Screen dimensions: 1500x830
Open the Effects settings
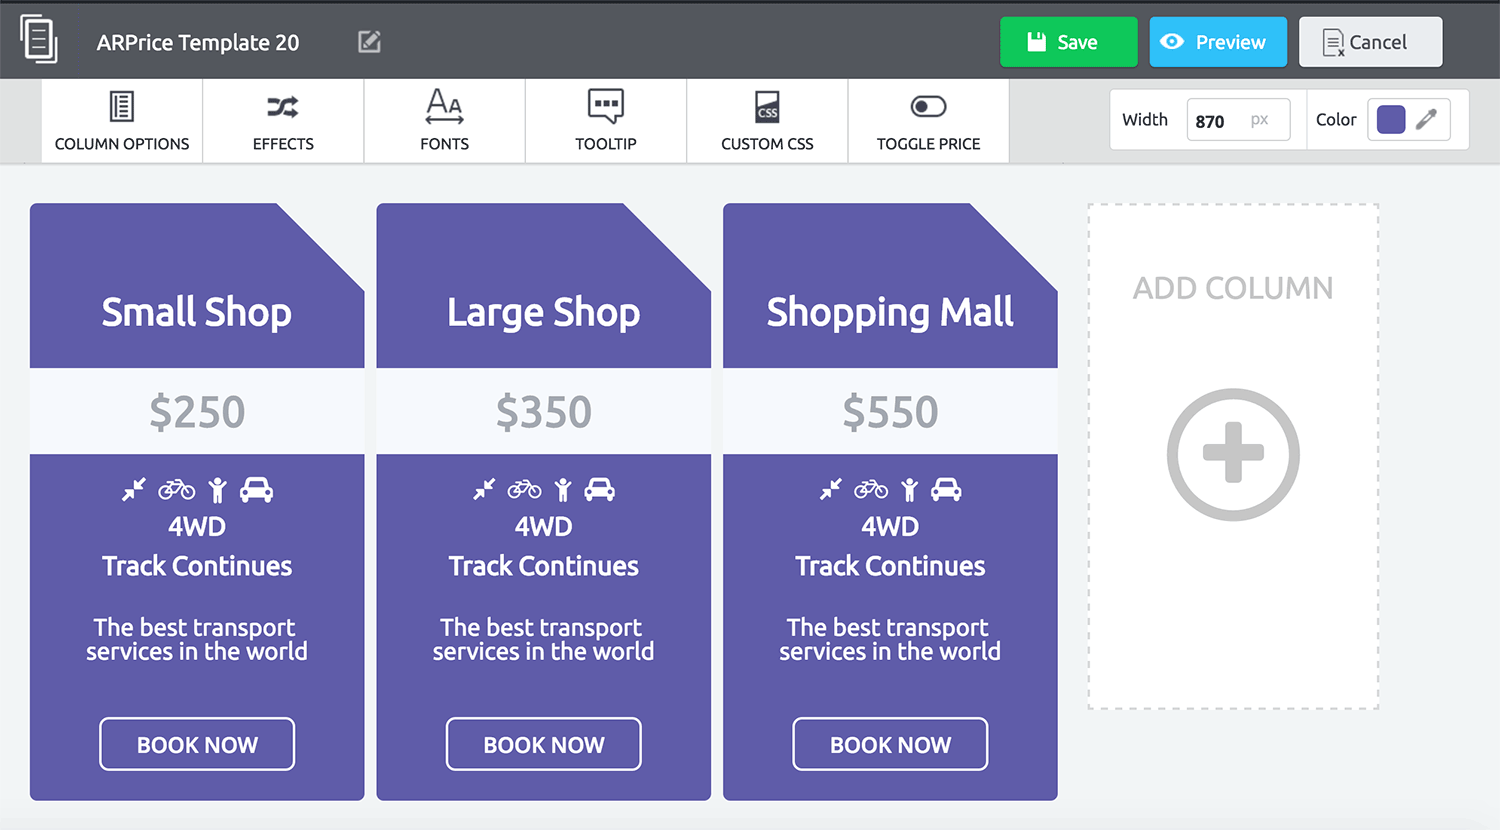tap(283, 121)
